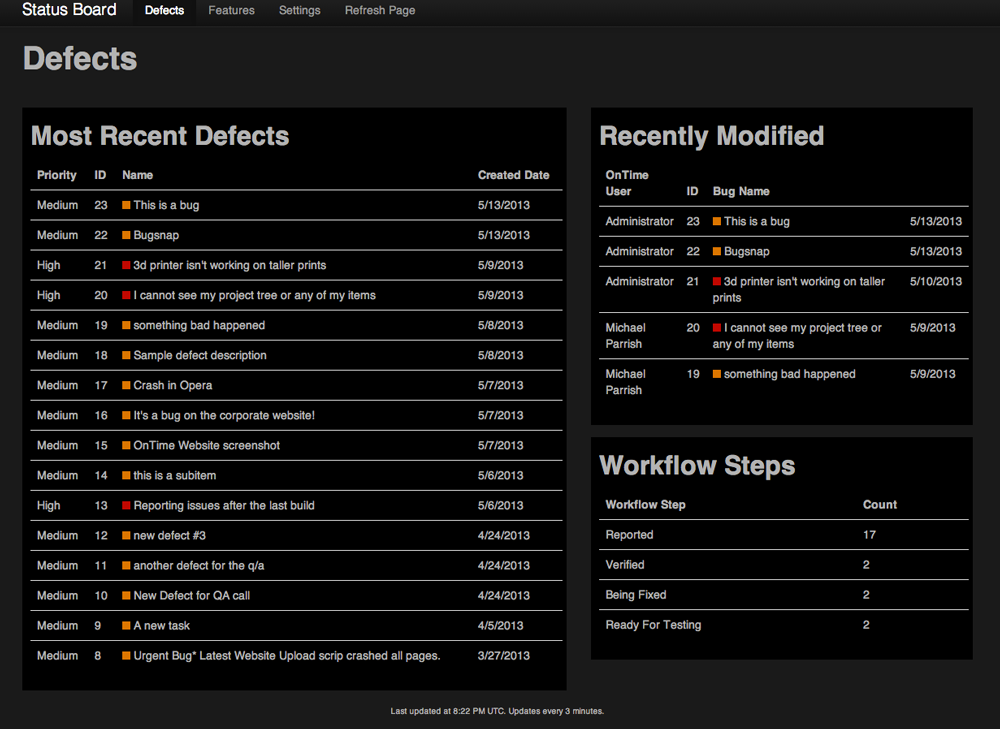
Task: Click the orange square beside 'something bad happened' in Recently Modified
Action: (x=717, y=374)
